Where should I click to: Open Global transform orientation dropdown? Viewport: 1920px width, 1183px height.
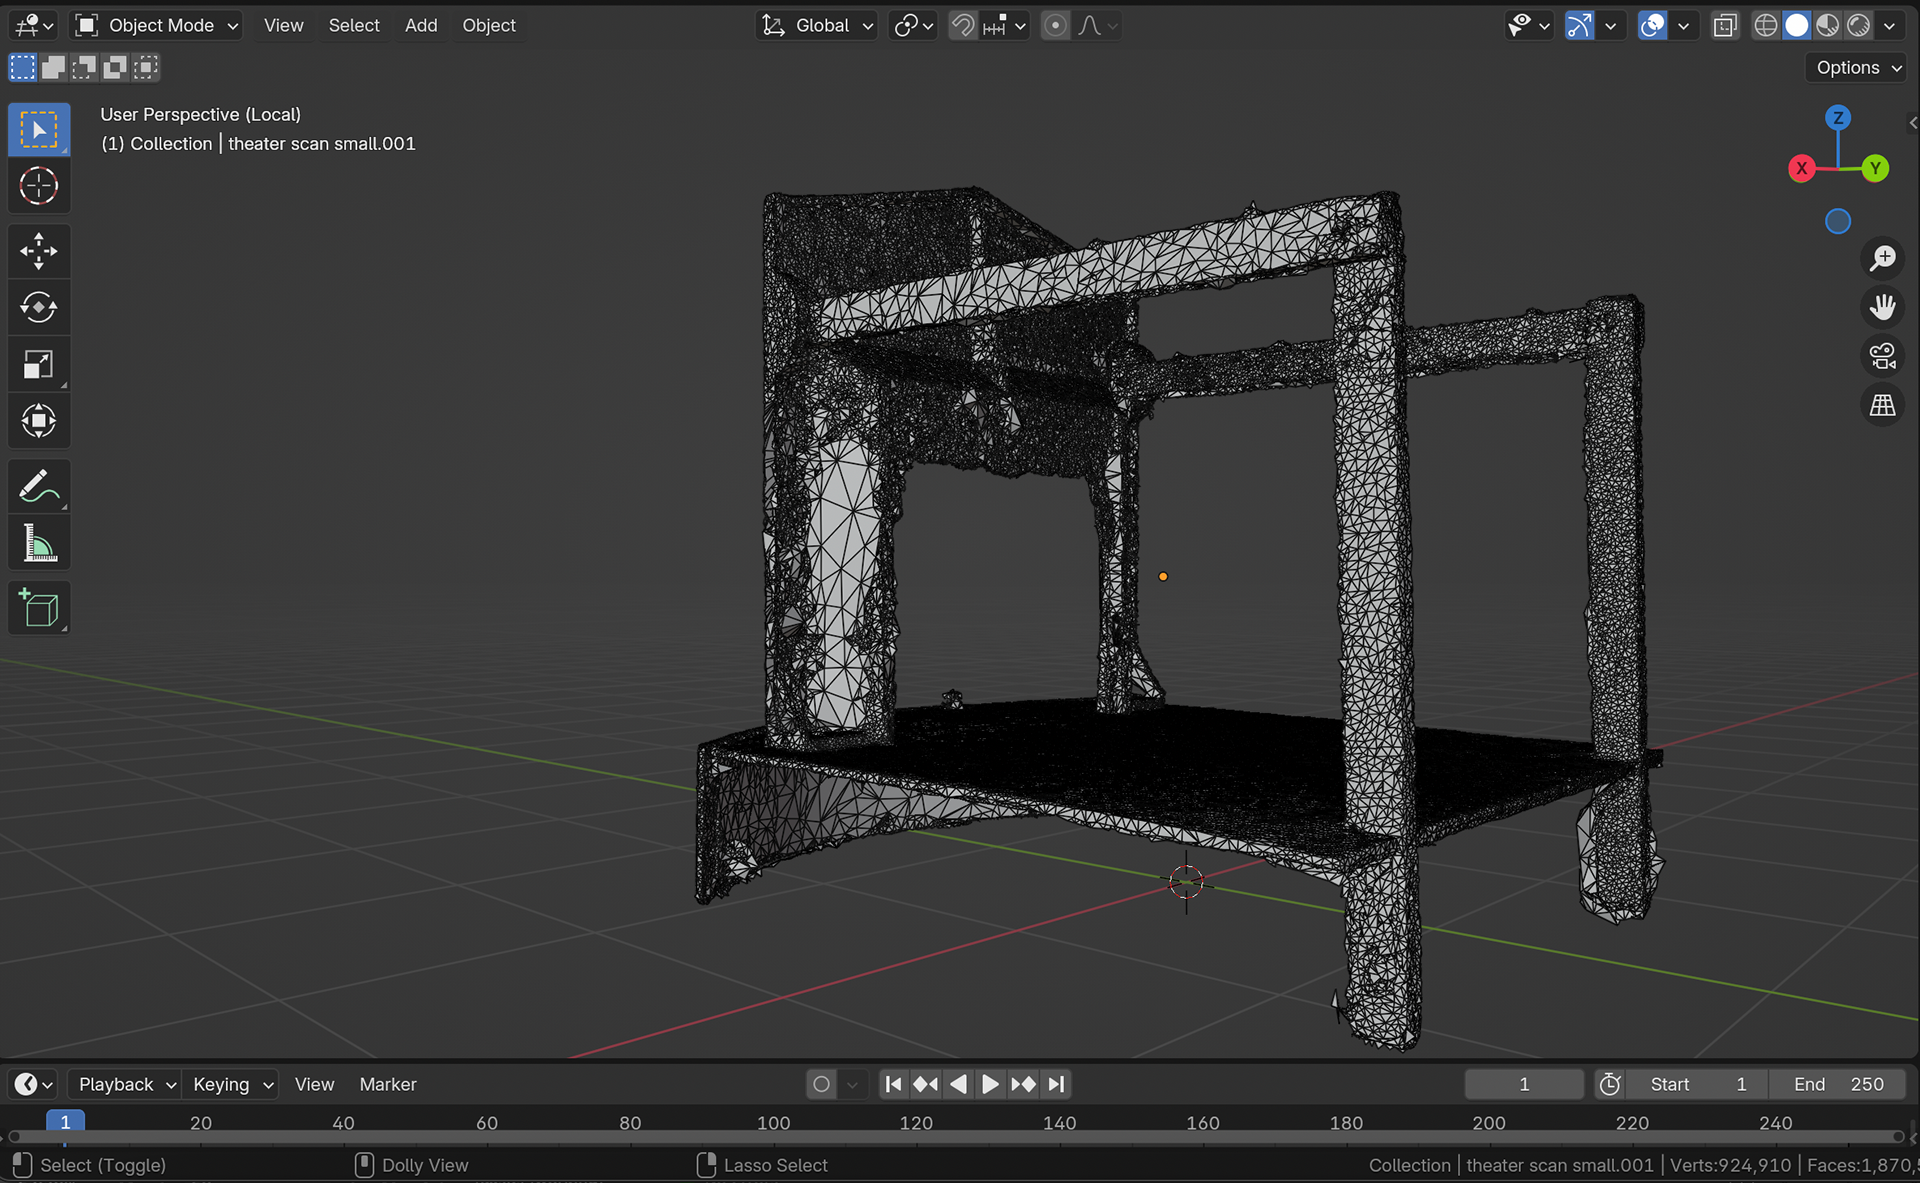click(x=816, y=25)
